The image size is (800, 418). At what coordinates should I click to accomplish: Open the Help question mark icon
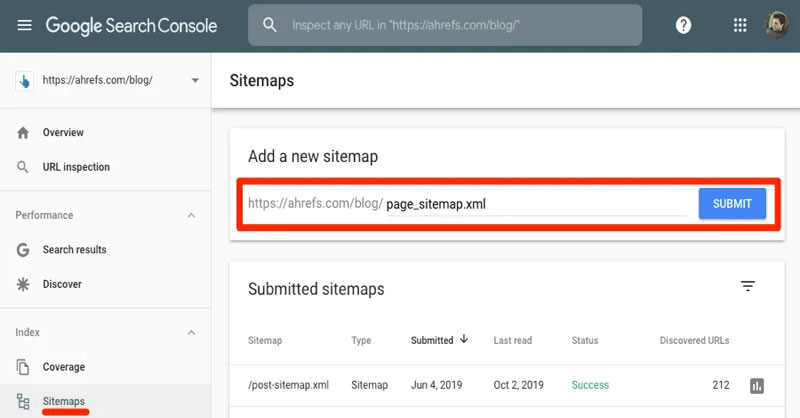pos(683,25)
